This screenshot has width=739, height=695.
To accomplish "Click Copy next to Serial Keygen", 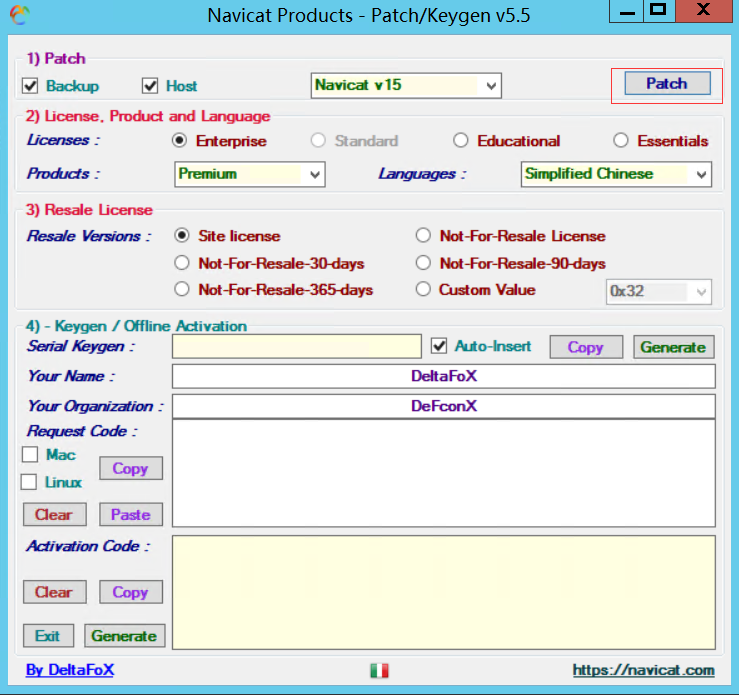I will (x=586, y=347).
